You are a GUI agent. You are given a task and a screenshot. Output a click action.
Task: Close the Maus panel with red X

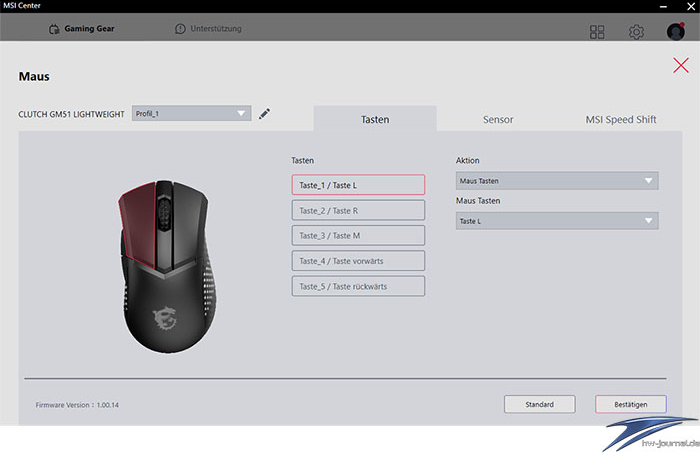[681, 65]
